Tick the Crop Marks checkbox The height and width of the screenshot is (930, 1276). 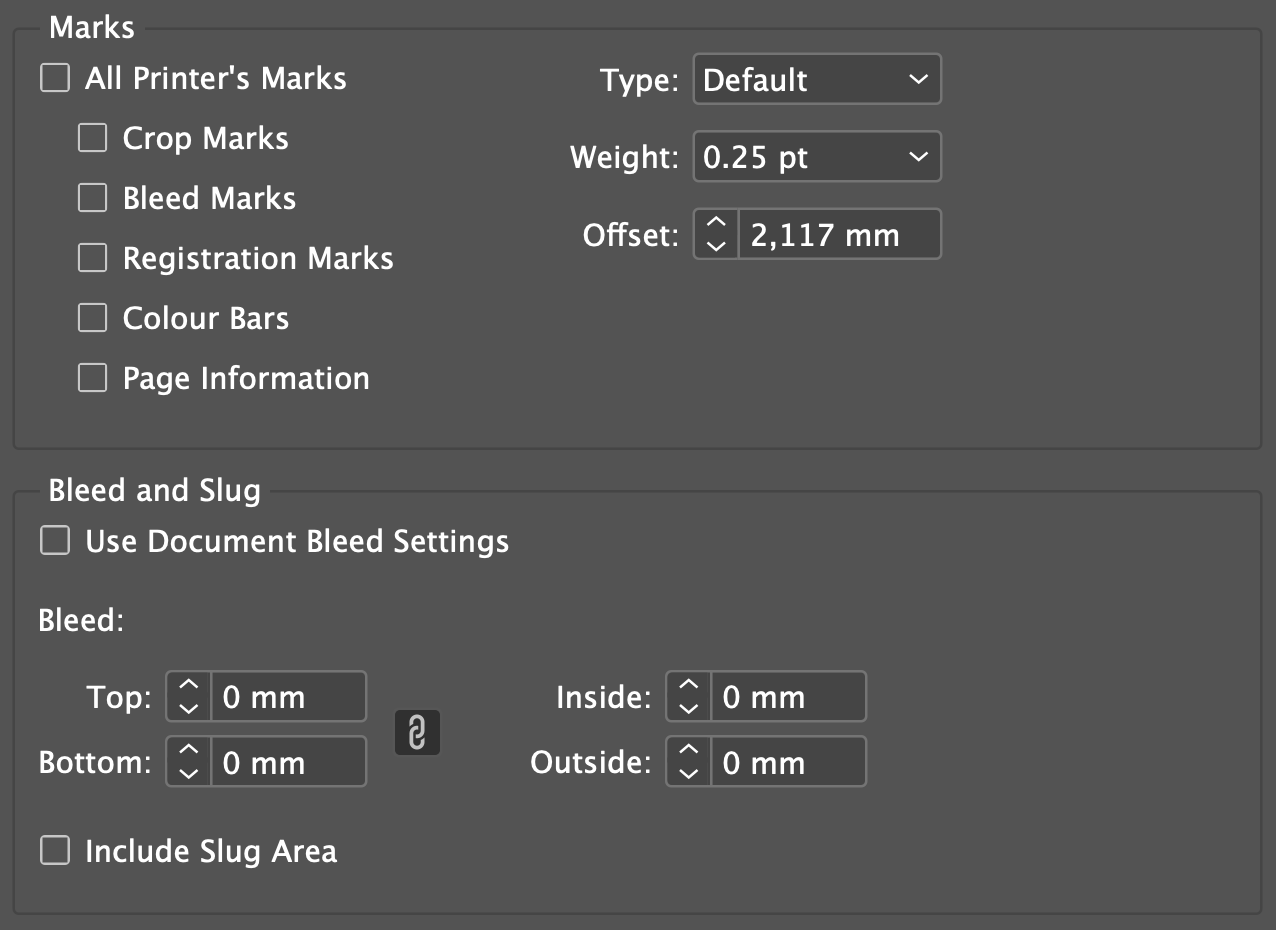[x=93, y=138]
